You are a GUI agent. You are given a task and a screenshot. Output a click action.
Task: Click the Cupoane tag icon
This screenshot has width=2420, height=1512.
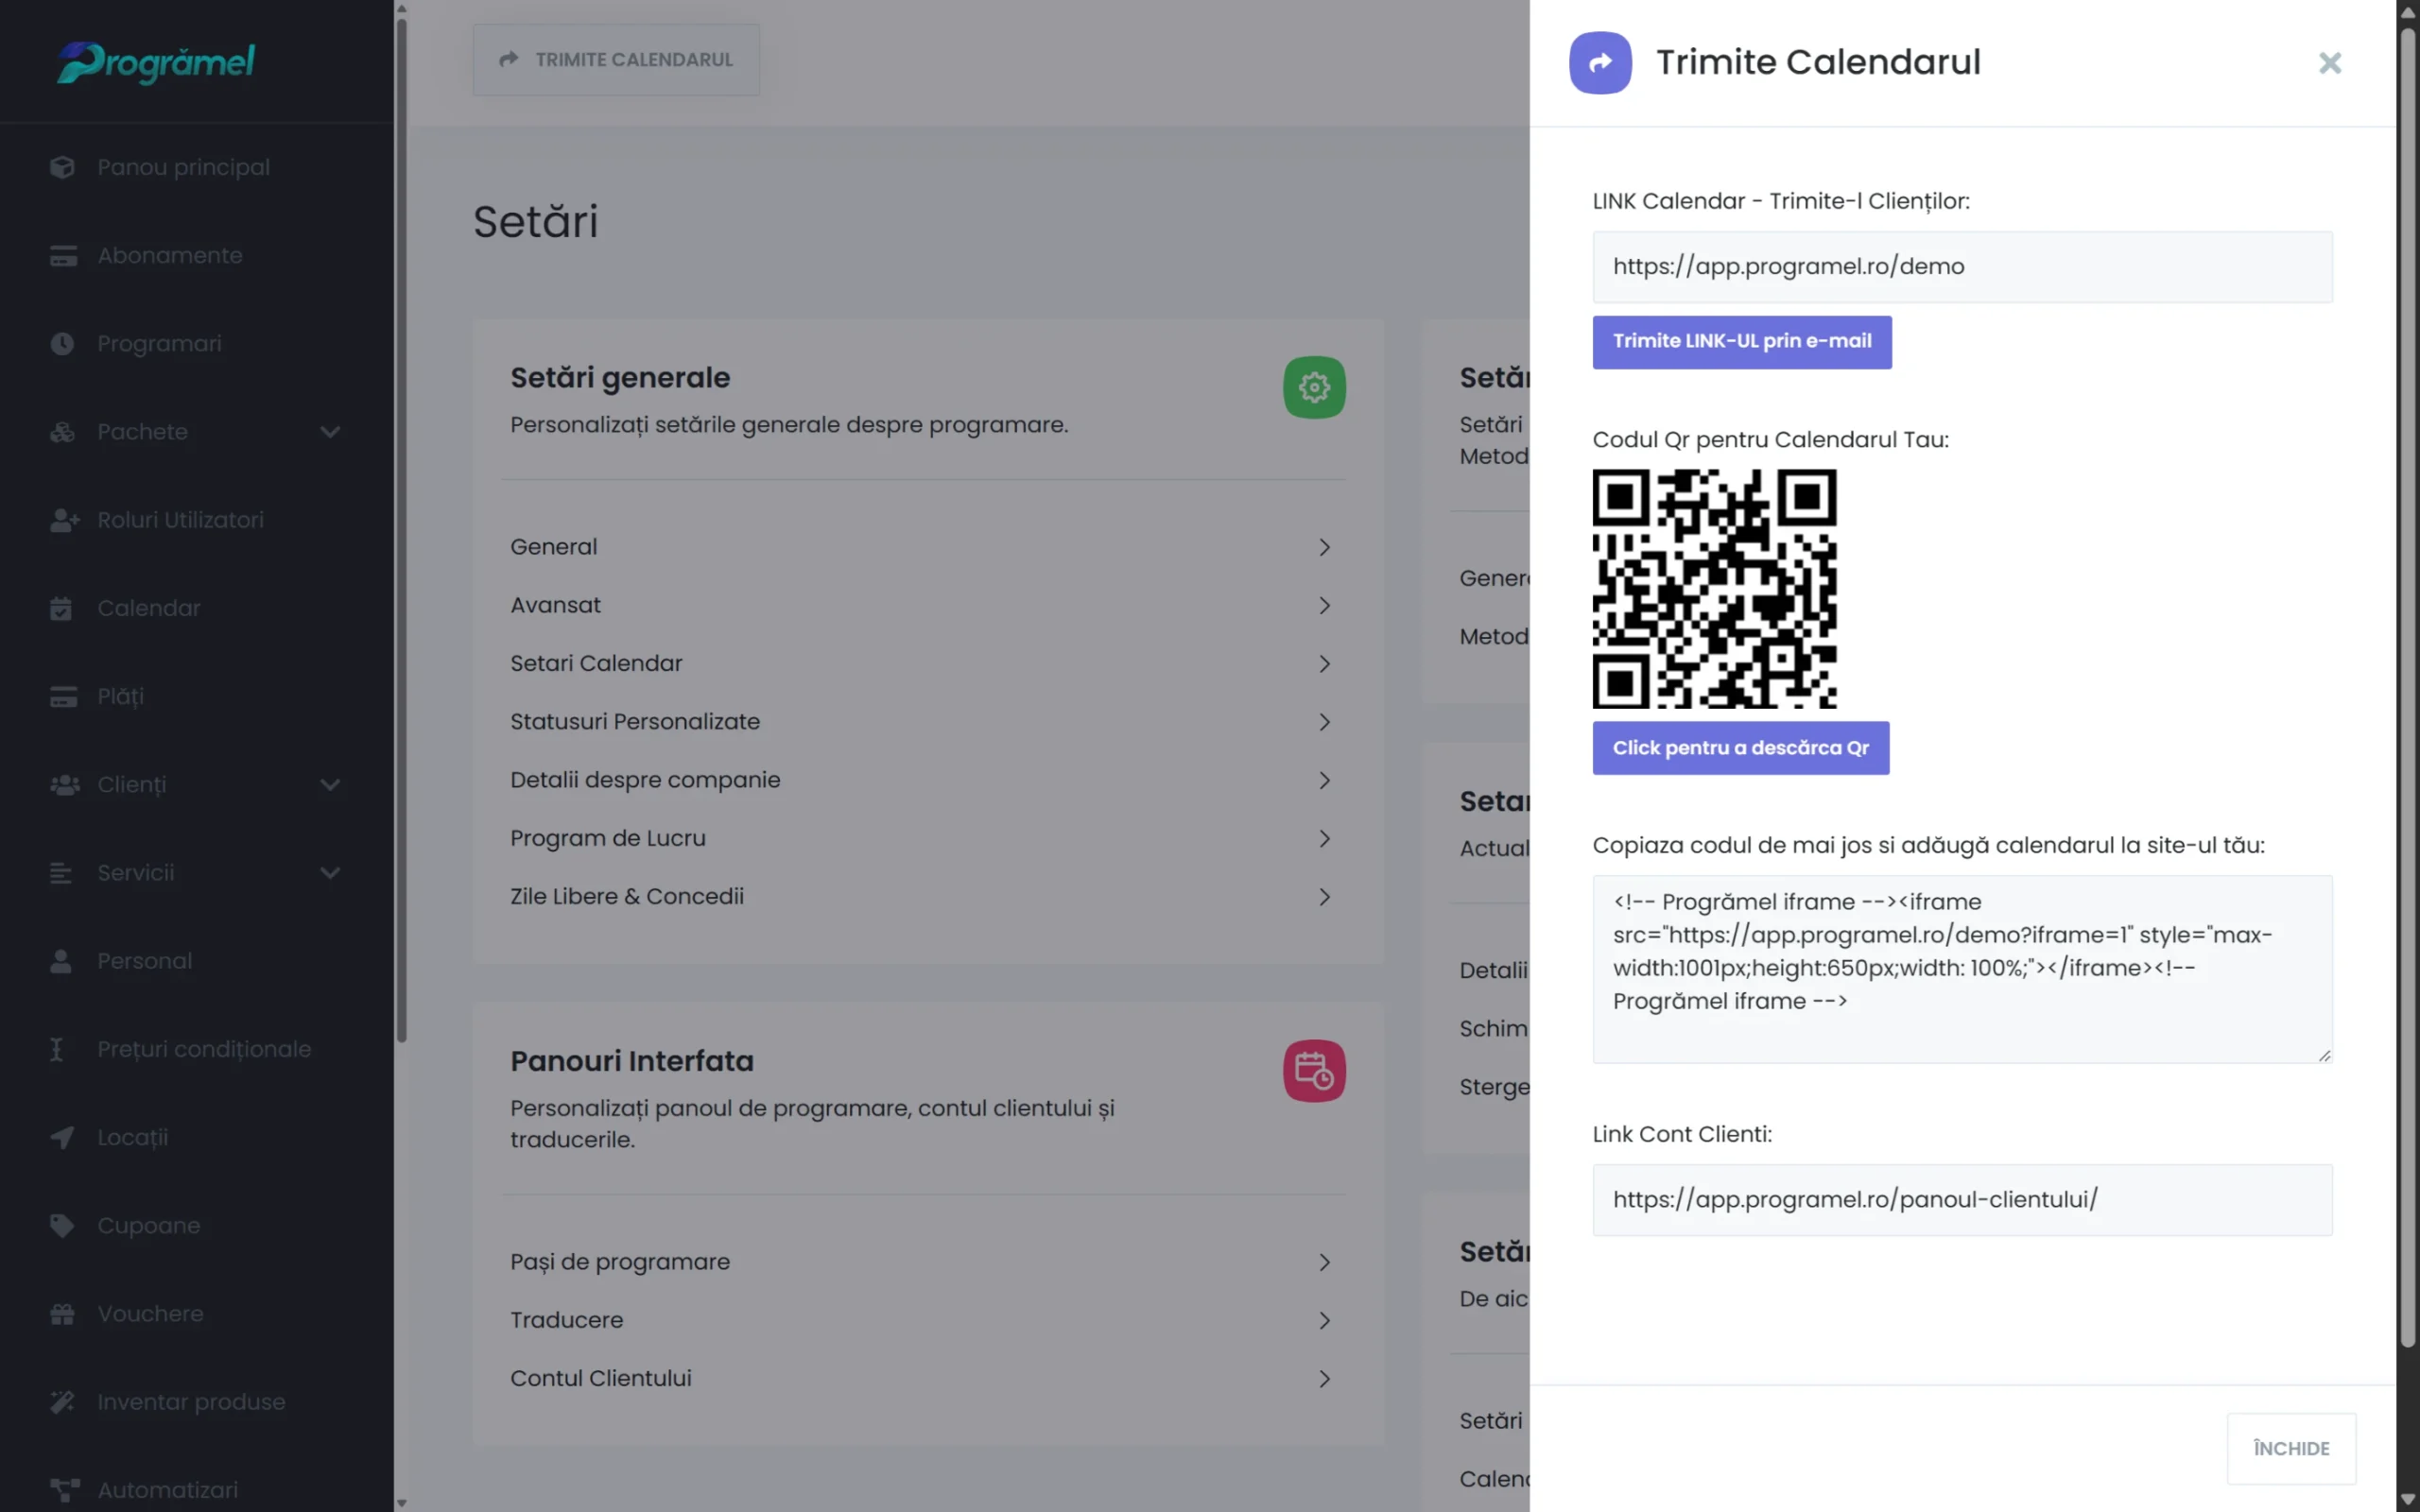click(x=62, y=1225)
